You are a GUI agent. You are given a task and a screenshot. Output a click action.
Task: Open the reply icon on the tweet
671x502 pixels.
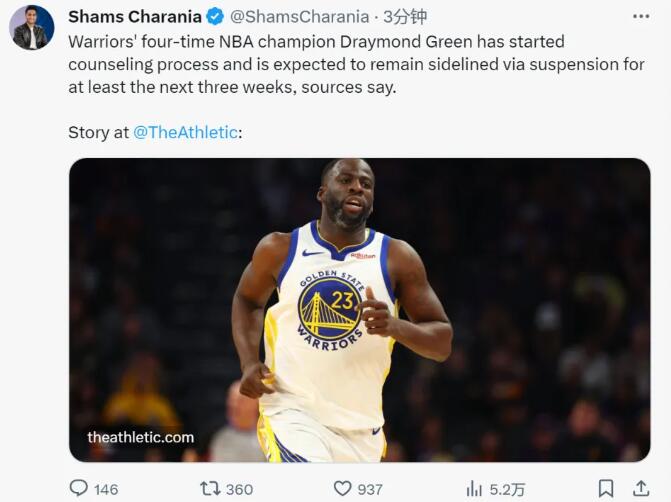pyautogui.click(x=79, y=488)
